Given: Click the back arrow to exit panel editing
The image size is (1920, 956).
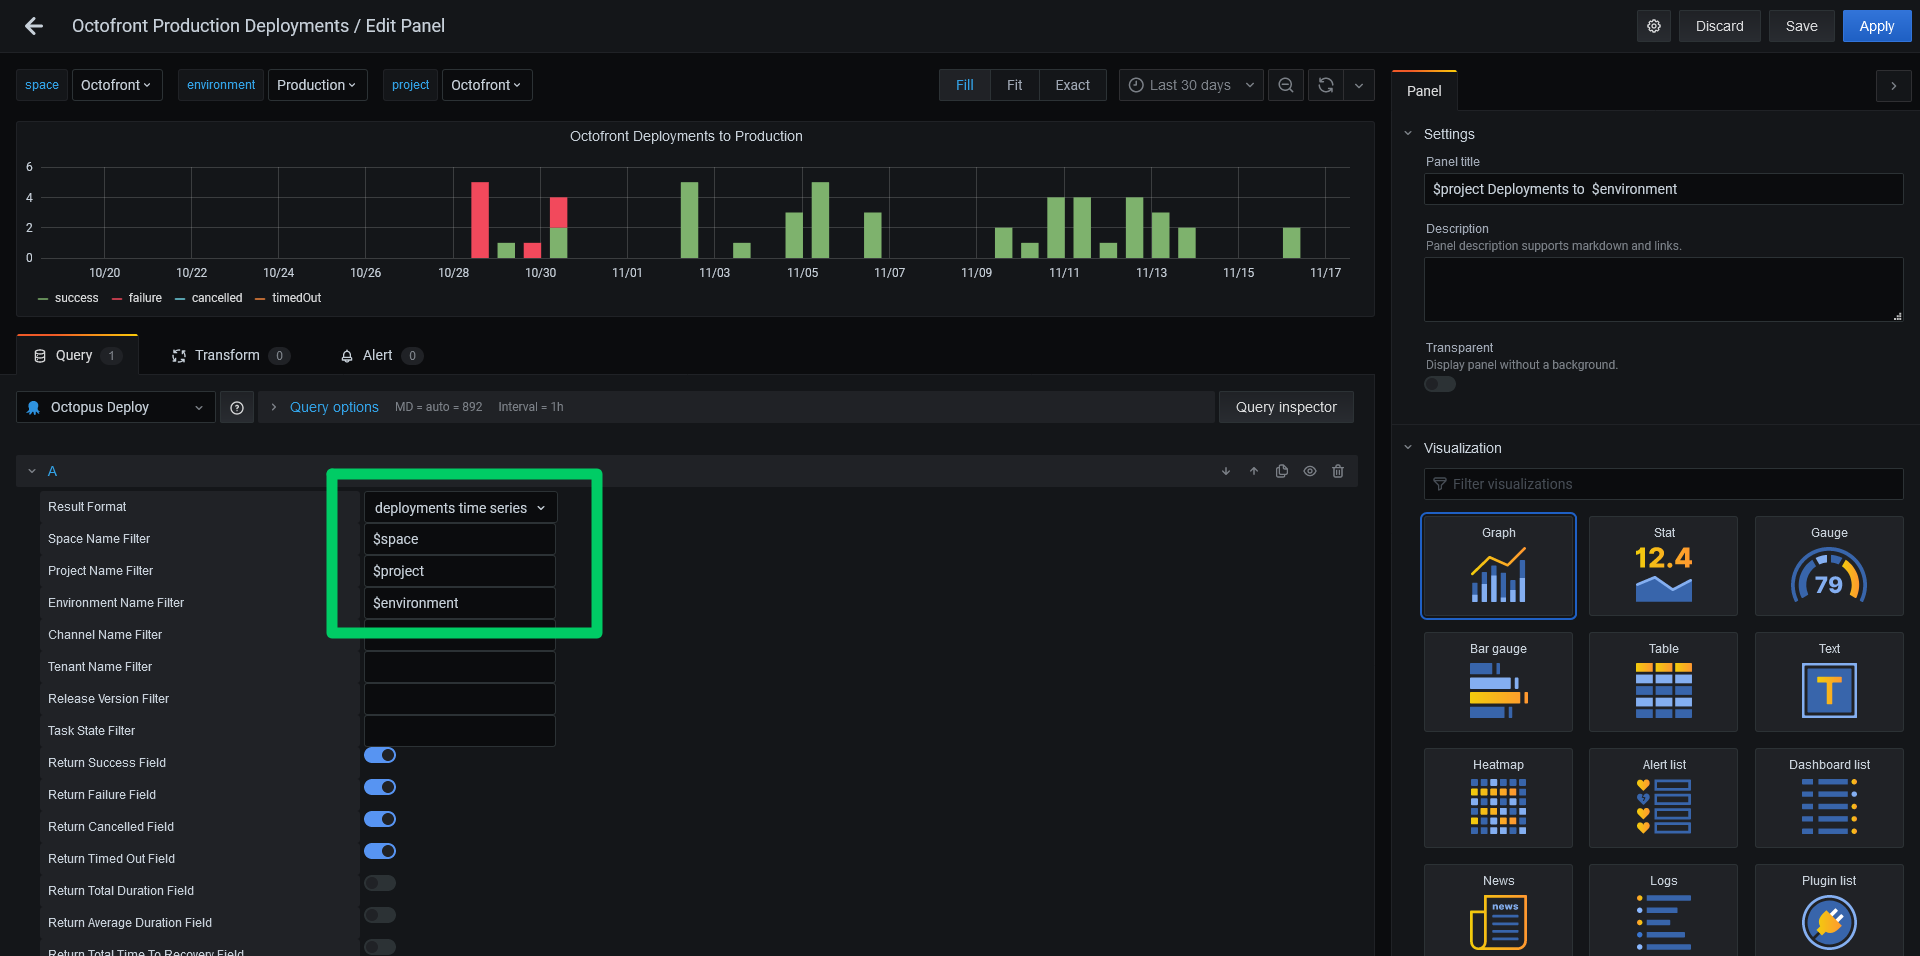Looking at the screenshot, I should [x=34, y=26].
